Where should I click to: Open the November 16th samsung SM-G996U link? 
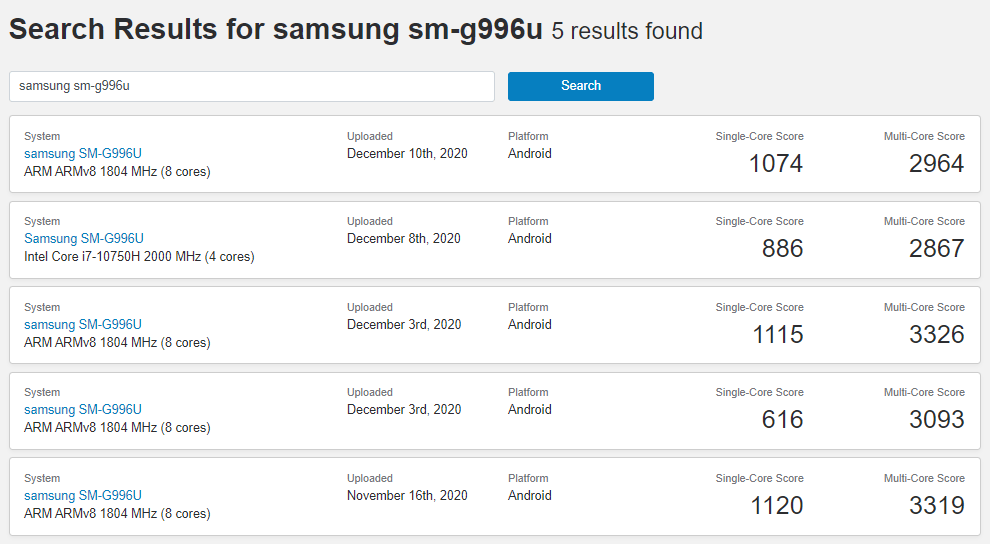(x=83, y=496)
